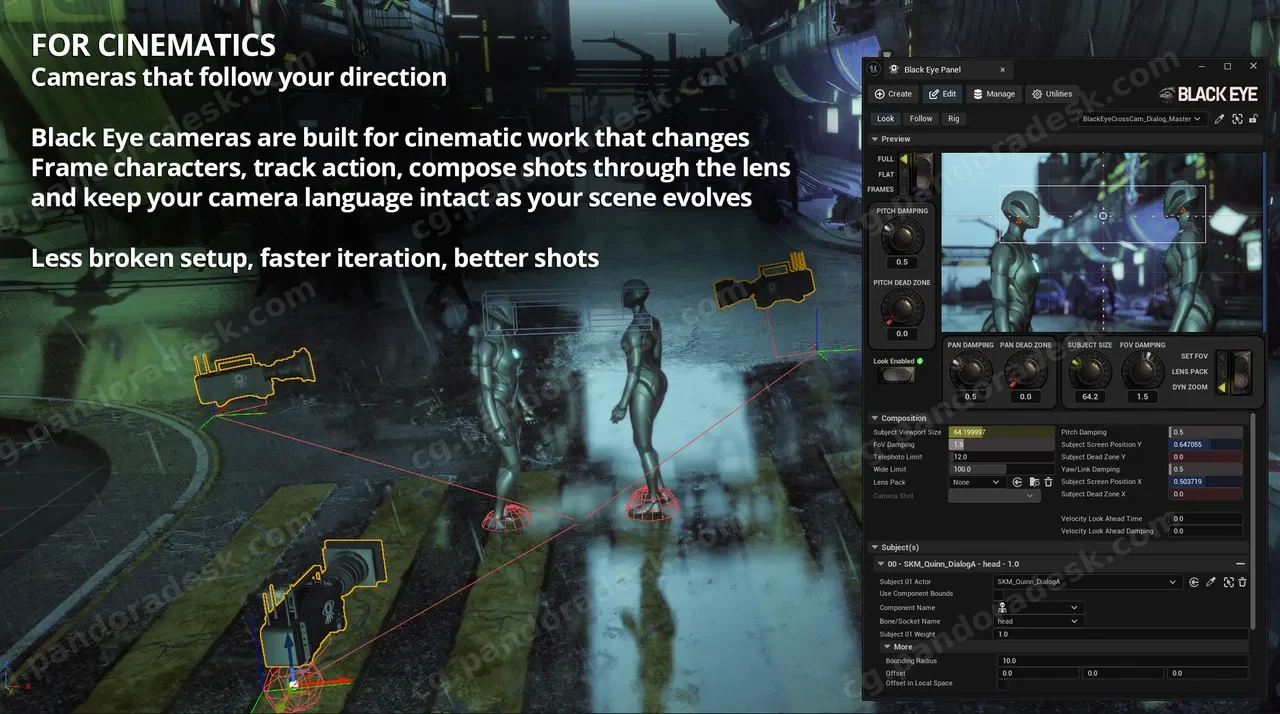Delete the Lens Pack with the trash icon
Image resolution: width=1280 pixels, height=714 pixels.
pyautogui.click(x=1048, y=482)
